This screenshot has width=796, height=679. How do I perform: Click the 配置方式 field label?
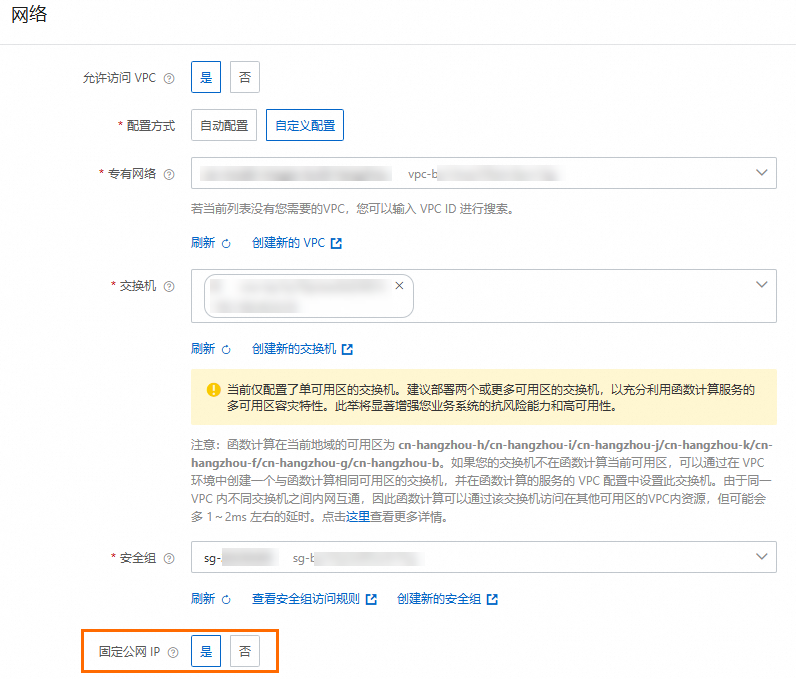[x=151, y=126]
